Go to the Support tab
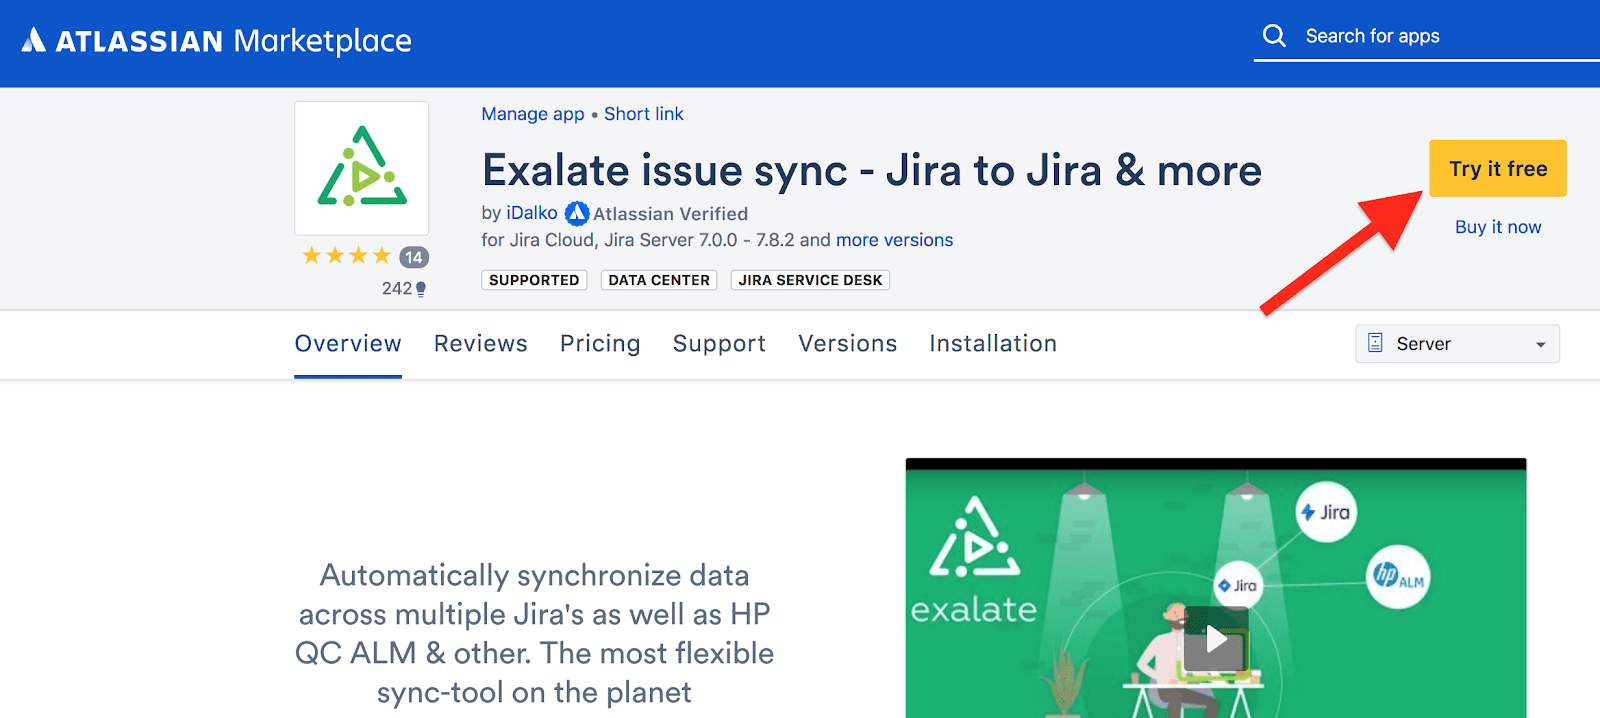 719,343
